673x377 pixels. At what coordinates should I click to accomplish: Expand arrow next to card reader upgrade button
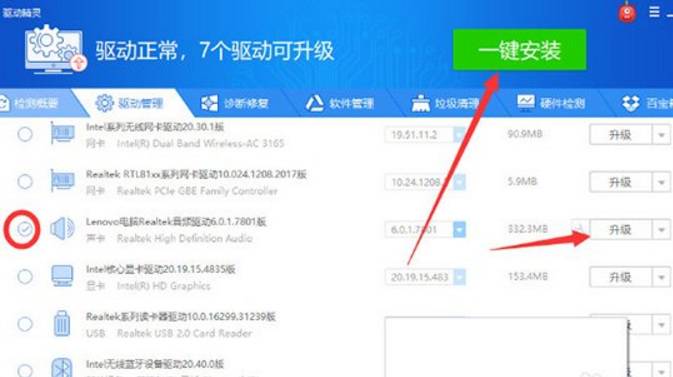click(x=661, y=324)
